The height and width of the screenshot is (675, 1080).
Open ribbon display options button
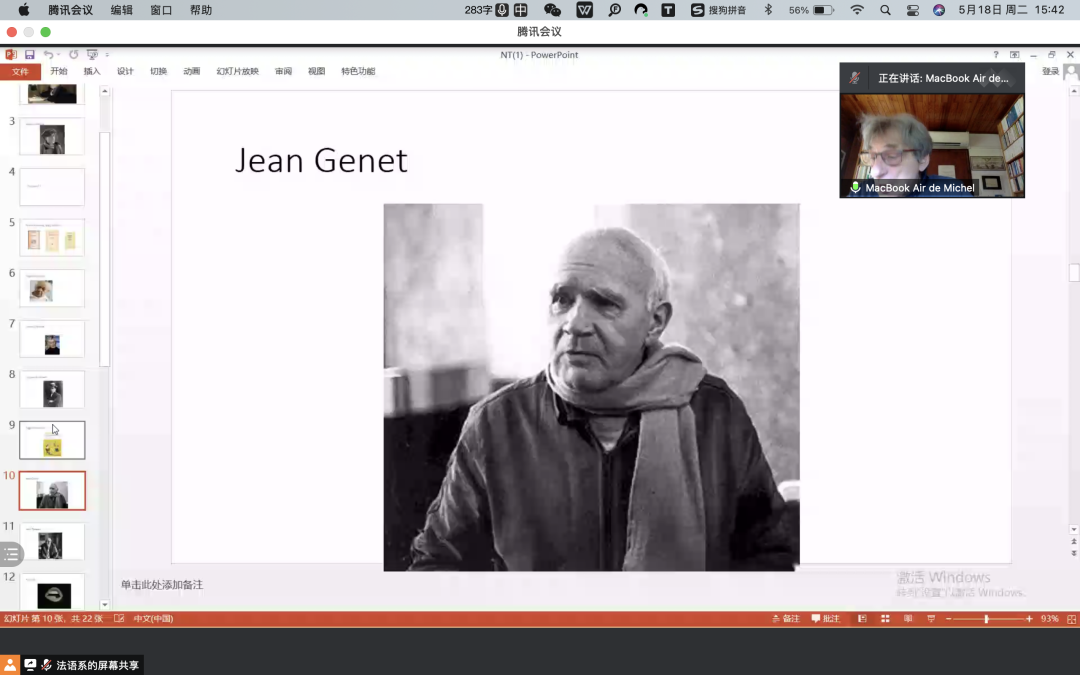pyautogui.click(x=1014, y=55)
